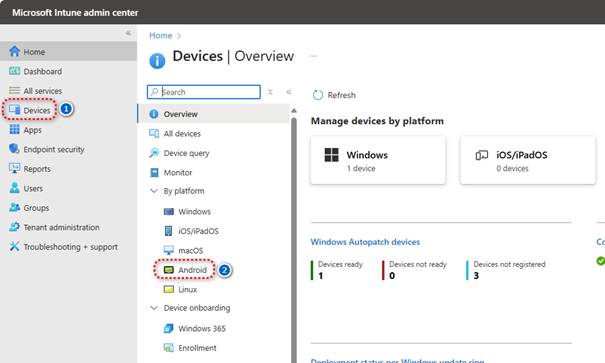Viewport: 605px width, 363px height.
Task: Select the Reports menu item
Action: [68, 169]
